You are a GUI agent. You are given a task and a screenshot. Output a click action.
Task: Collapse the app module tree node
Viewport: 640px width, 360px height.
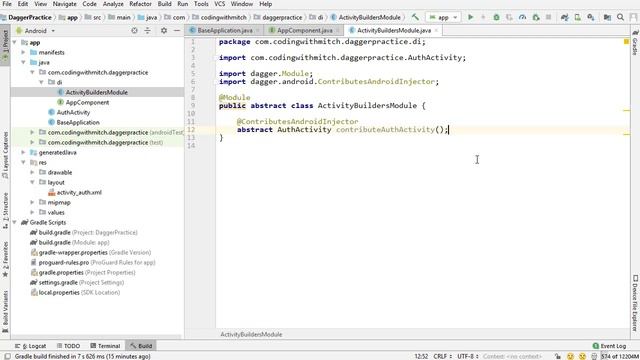coord(15,42)
